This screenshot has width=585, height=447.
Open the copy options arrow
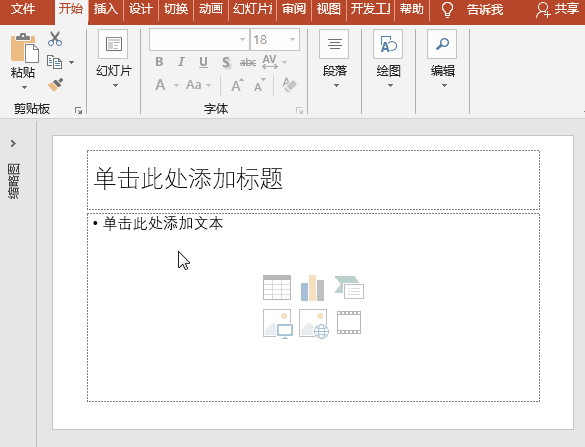[71, 62]
